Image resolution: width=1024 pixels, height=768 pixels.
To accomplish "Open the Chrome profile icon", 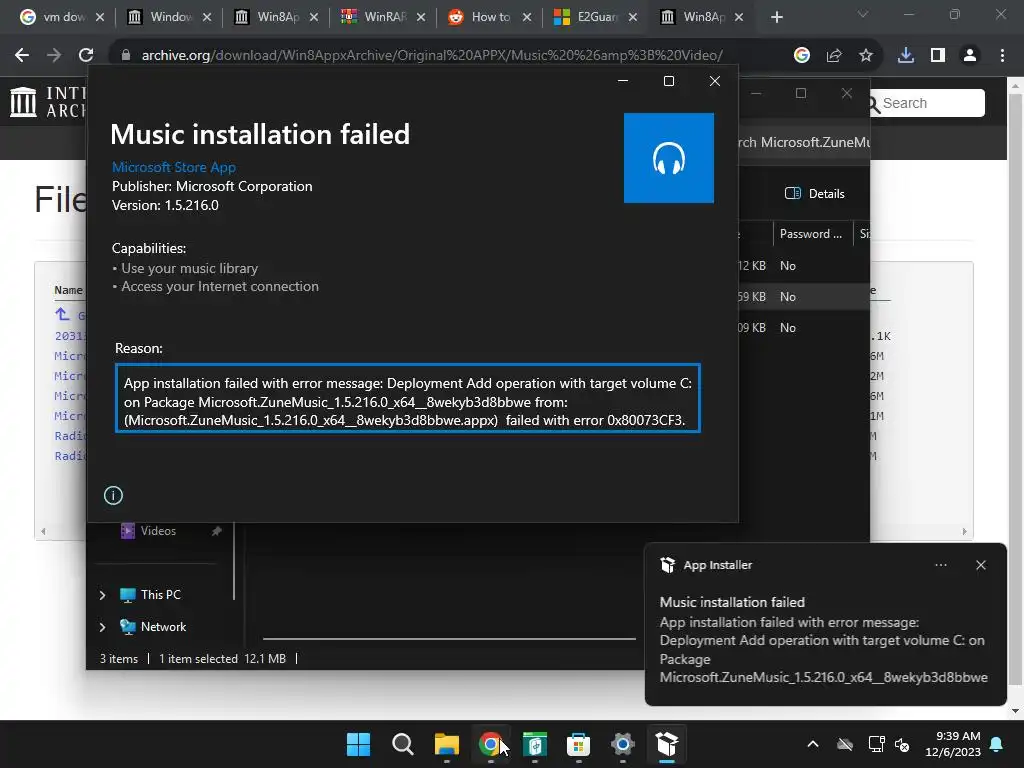I will (x=970, y=56).
